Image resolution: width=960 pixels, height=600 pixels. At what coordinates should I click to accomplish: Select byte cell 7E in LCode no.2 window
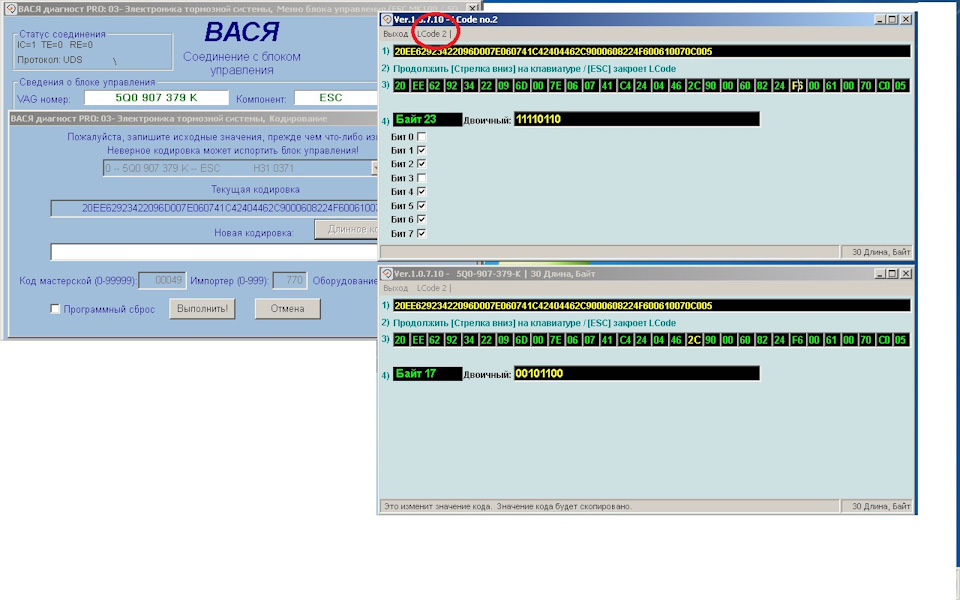[555, 86]
